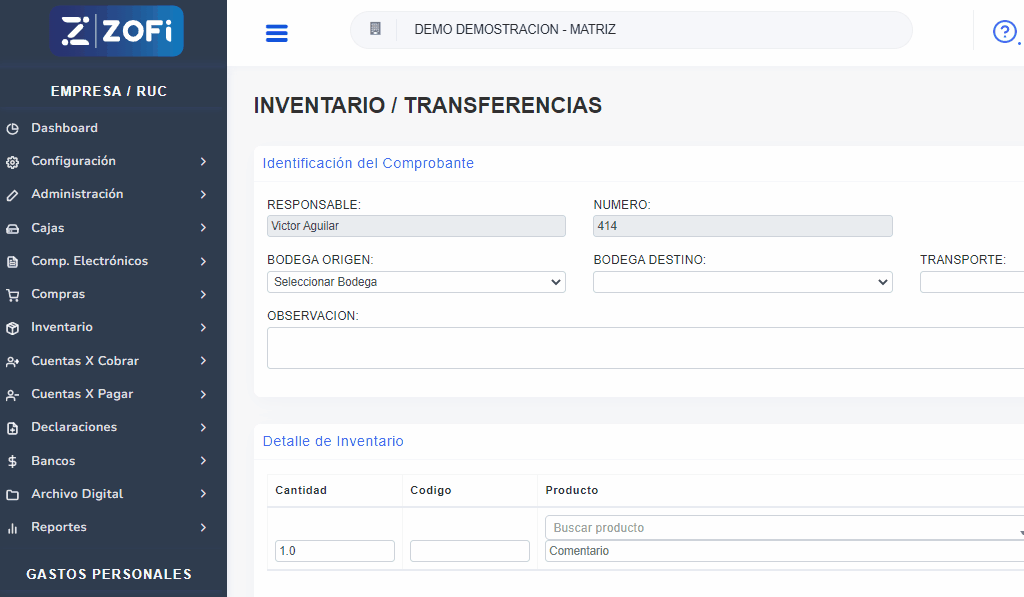Click the Bancos dollar sign icon
1024x597 pixels.
pyautogui.click(x=12, y=462)
